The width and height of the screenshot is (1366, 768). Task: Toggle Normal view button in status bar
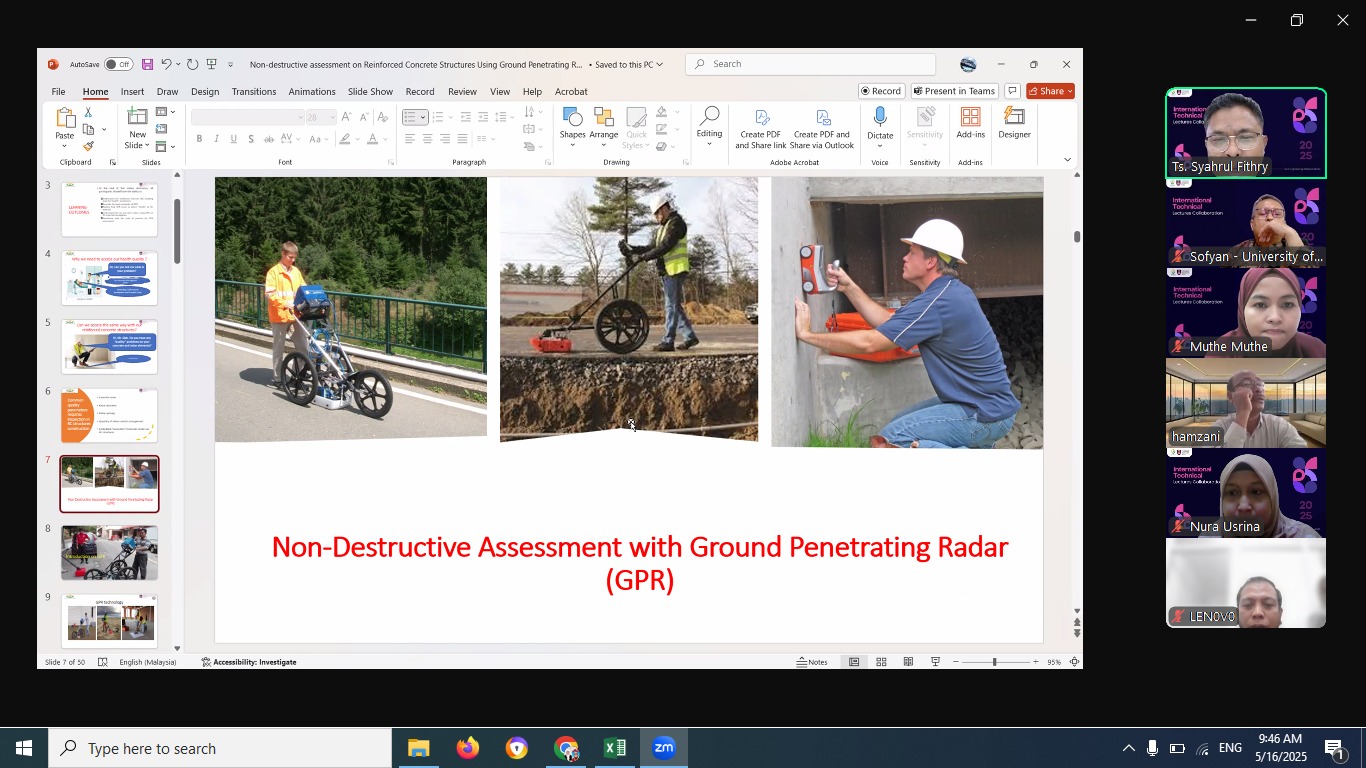pyautogui.click(x=854, y=662)
